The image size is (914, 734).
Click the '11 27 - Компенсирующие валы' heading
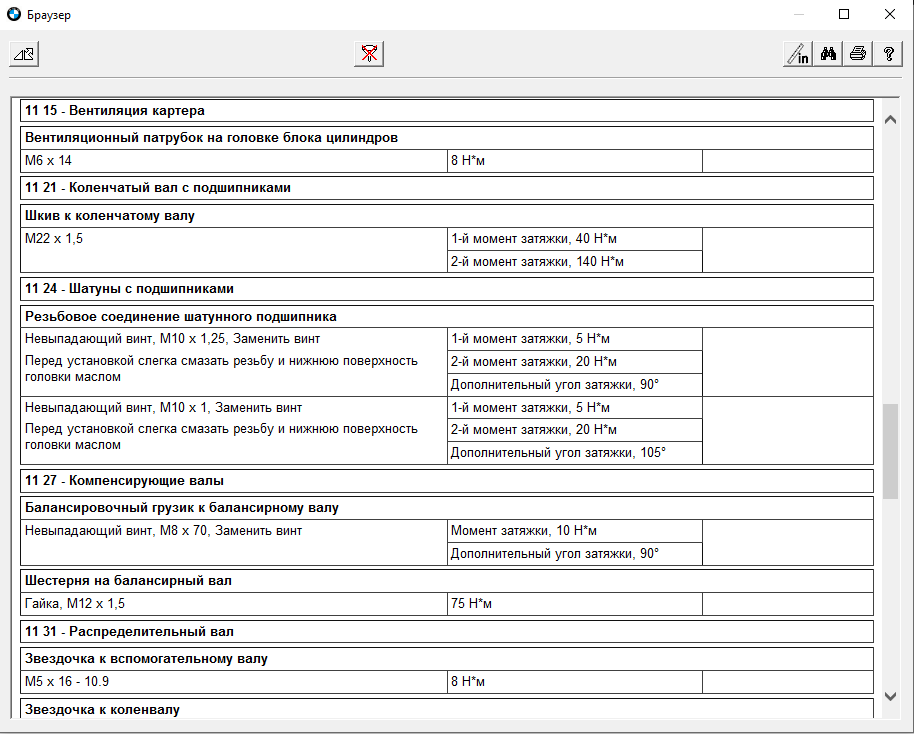tap(125, 481)
